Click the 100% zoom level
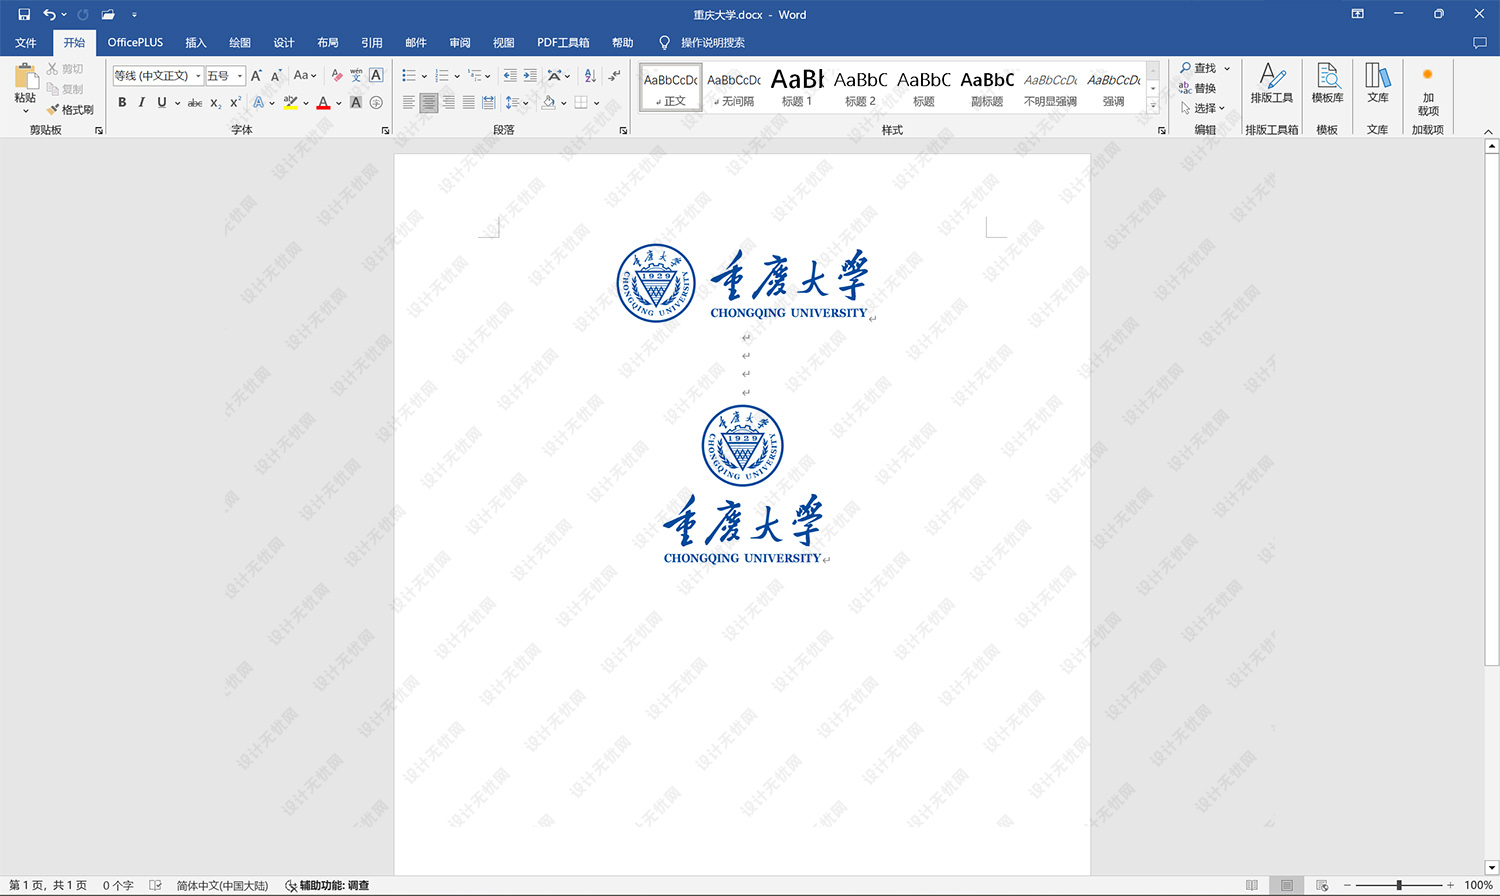The image size is (1500, 896). (x=1478, y=885)
